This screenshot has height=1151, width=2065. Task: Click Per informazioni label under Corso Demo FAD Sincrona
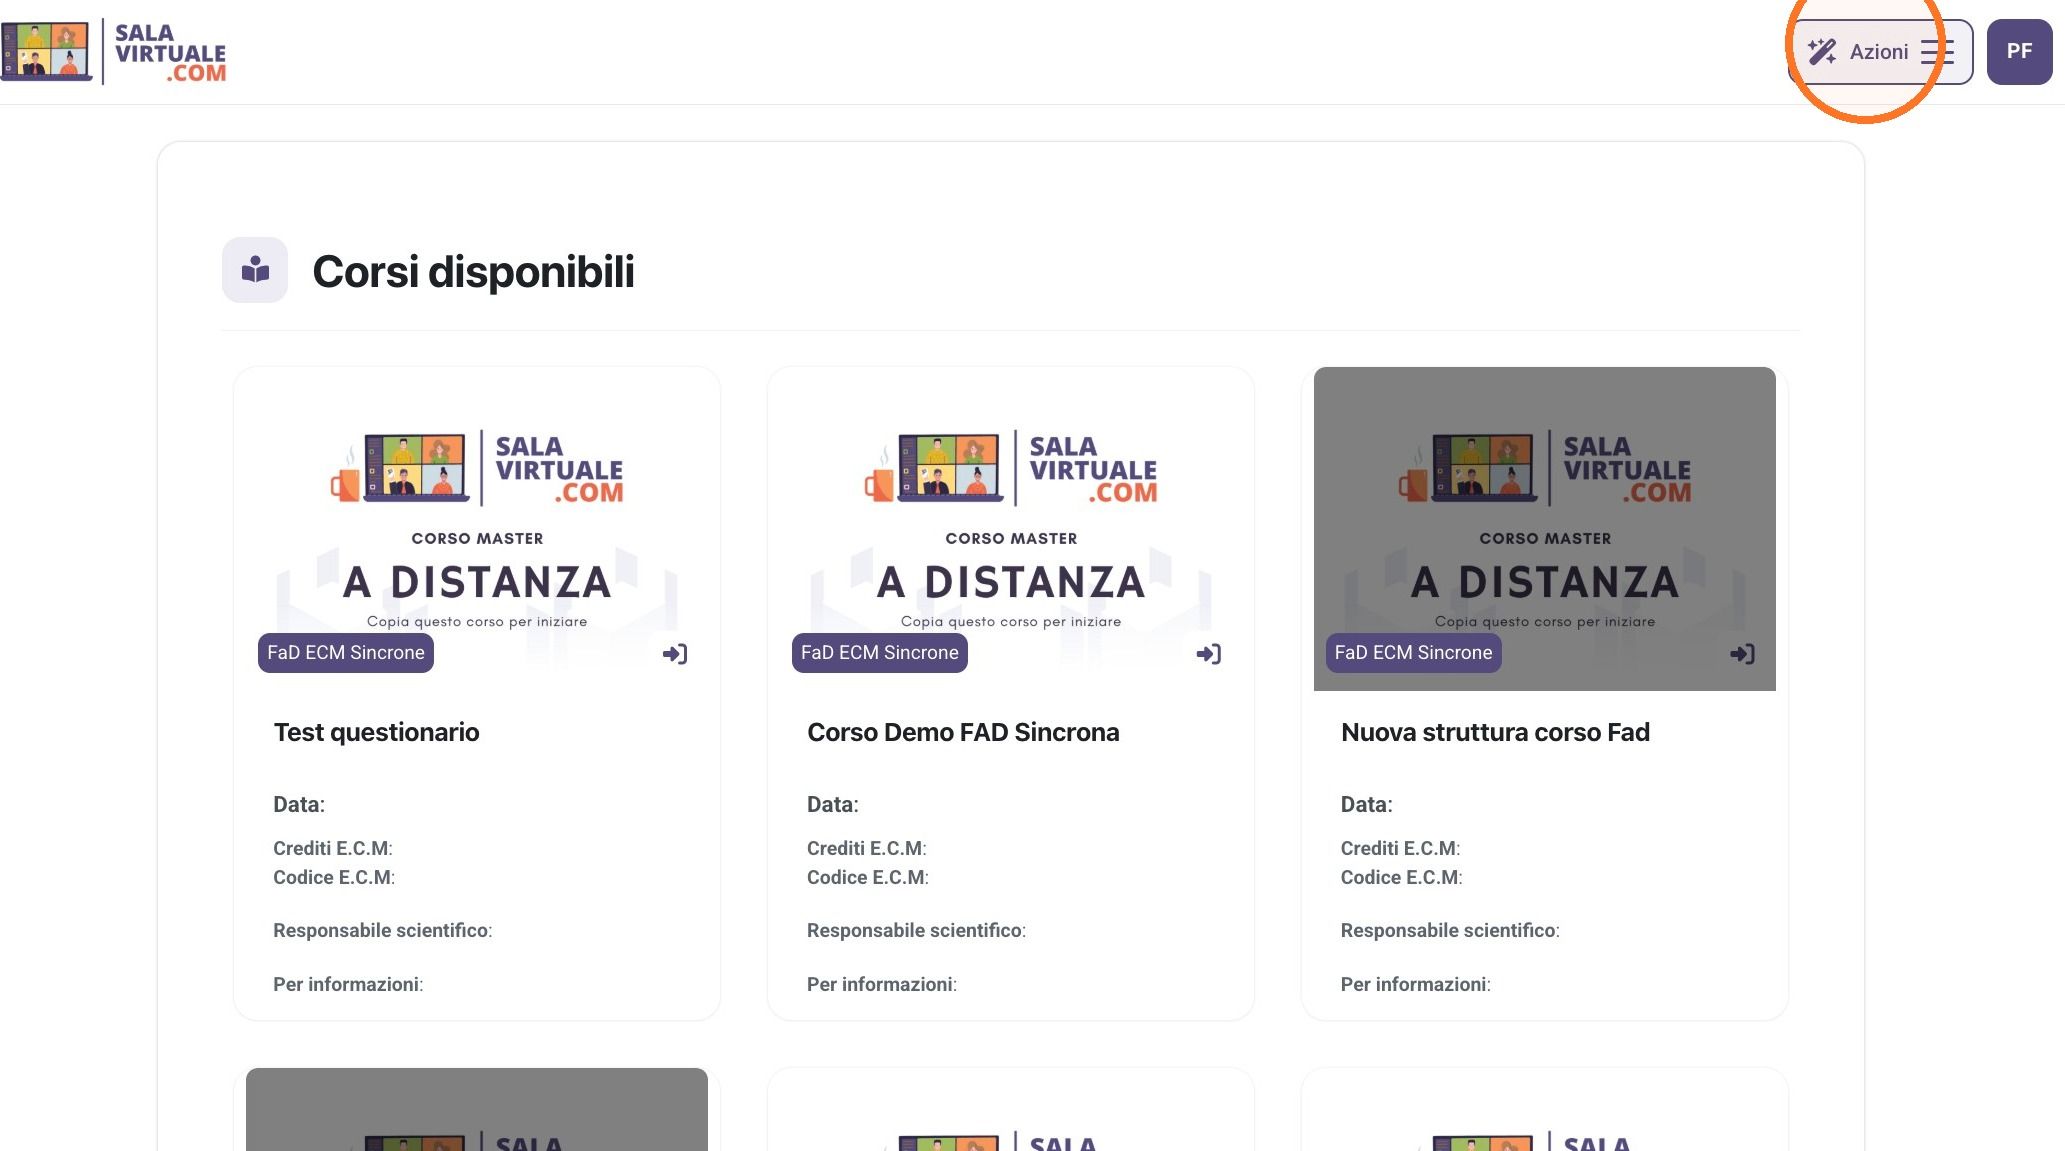(x=882, y=985)
